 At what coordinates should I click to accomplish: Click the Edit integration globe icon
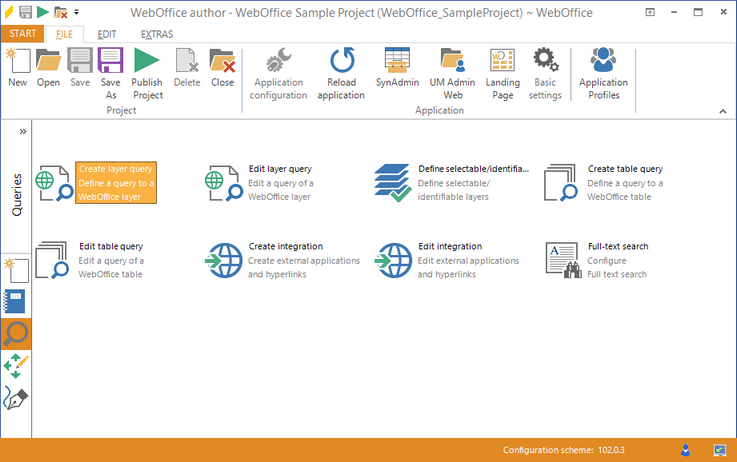coord(393,260)
